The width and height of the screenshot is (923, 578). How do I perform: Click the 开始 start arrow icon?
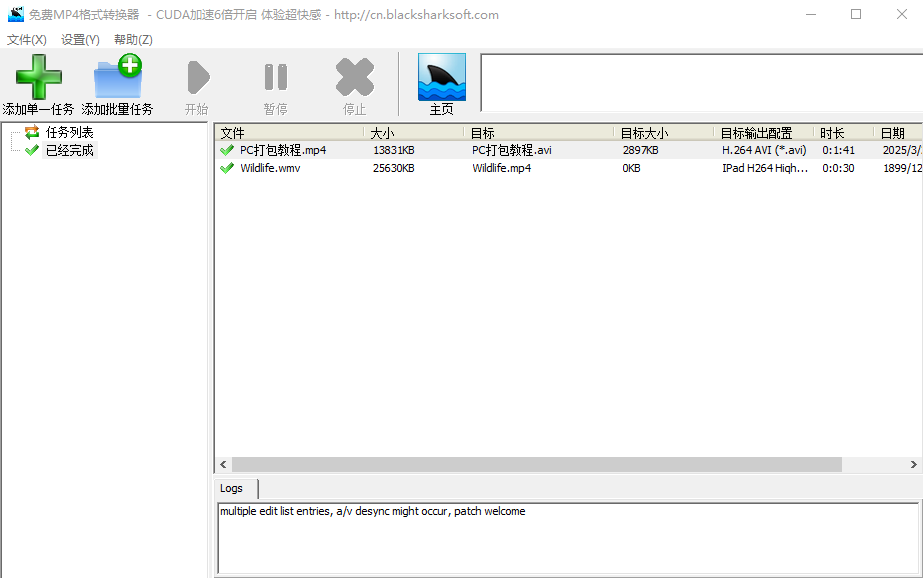click(x=198, y=77)
